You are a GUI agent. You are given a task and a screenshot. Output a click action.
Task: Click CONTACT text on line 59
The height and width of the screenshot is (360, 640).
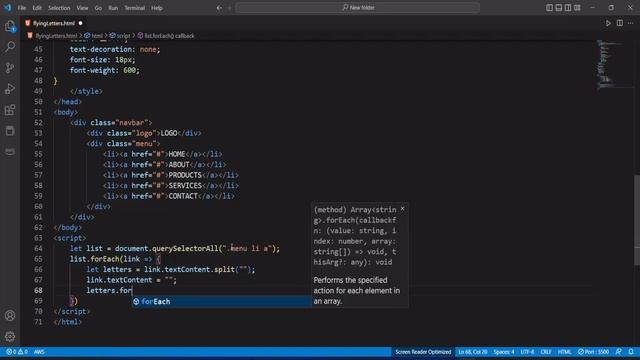pyautogui.click(x=183, y=196)
